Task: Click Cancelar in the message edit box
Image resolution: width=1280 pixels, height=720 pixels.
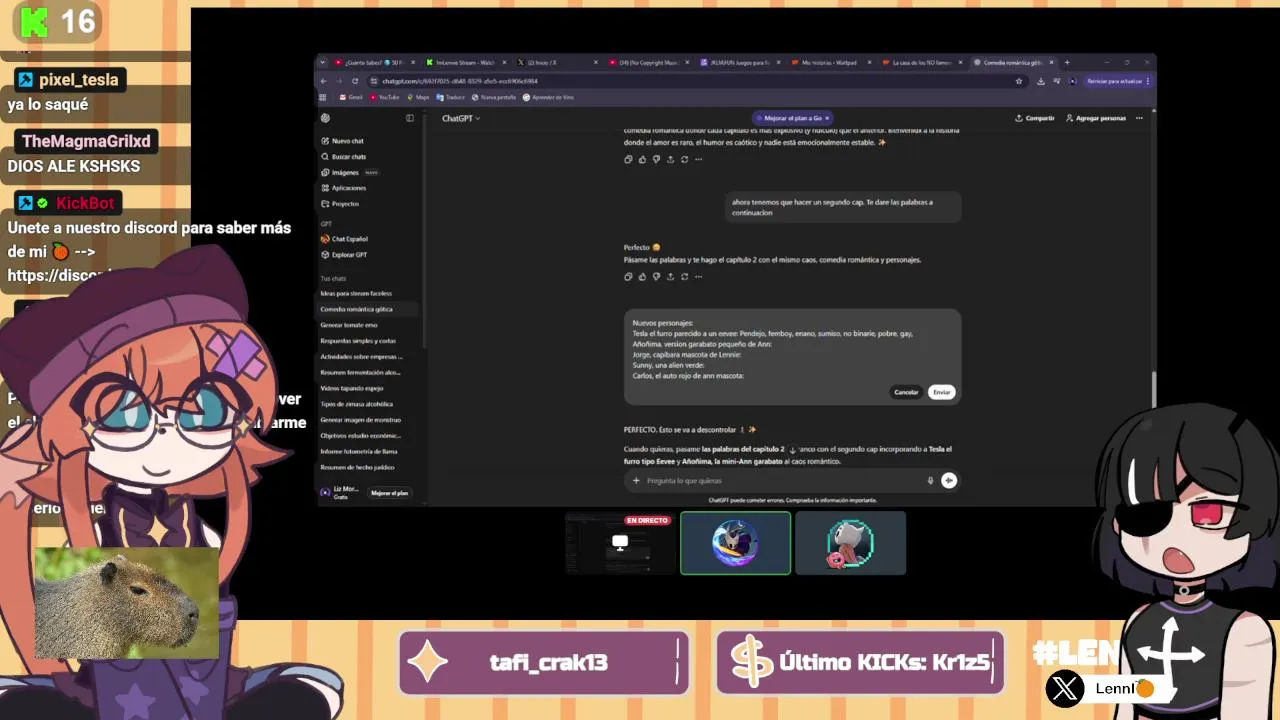Action: pos(906,392)
